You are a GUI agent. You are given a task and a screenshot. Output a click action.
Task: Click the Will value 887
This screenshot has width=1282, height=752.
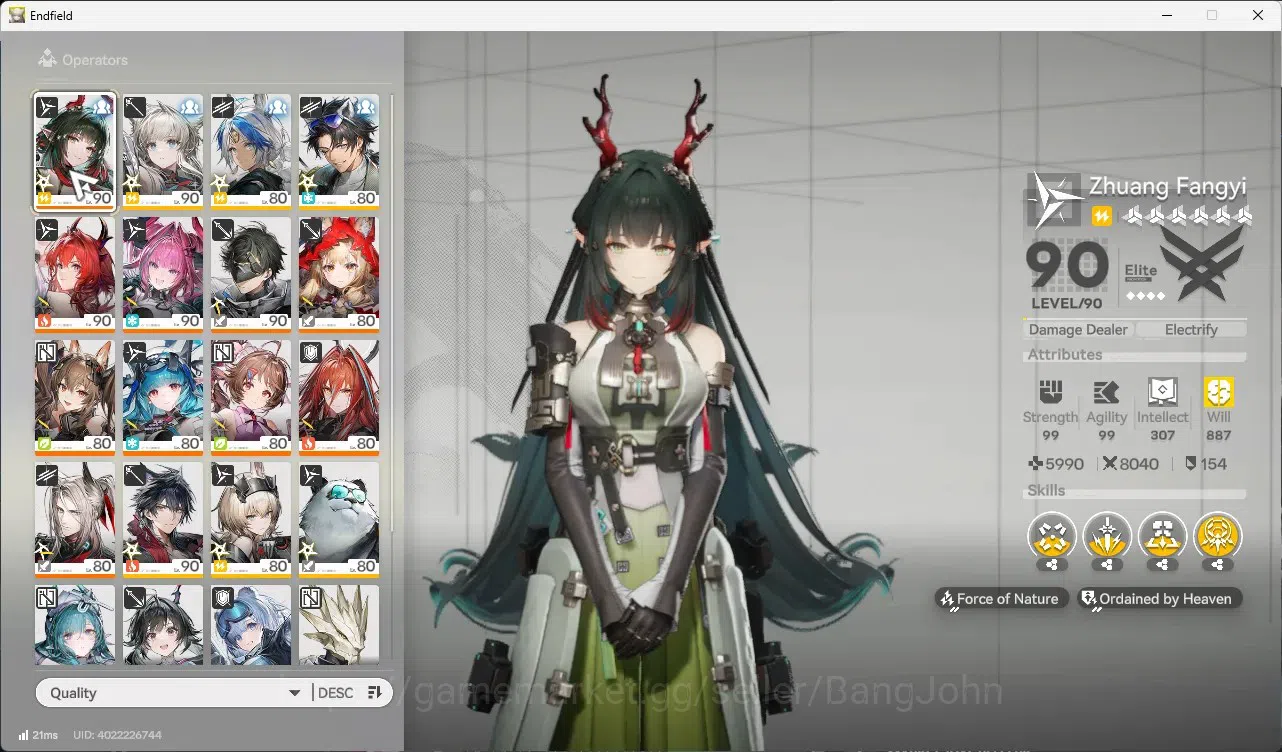(x=1219, y=436)
